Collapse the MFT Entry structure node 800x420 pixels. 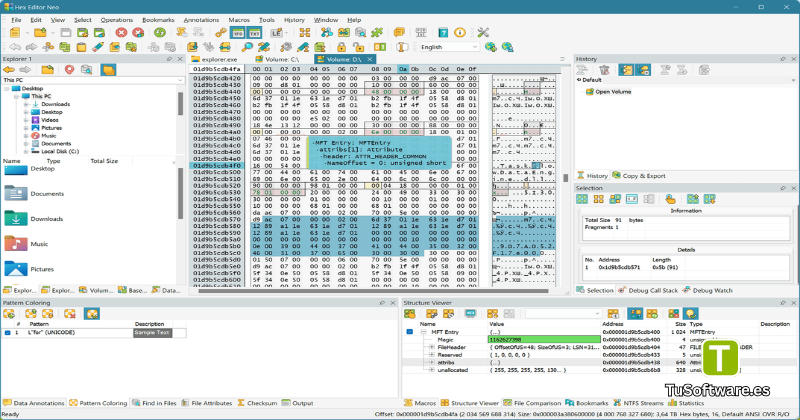pyautogui.click(x=423, y=332)
